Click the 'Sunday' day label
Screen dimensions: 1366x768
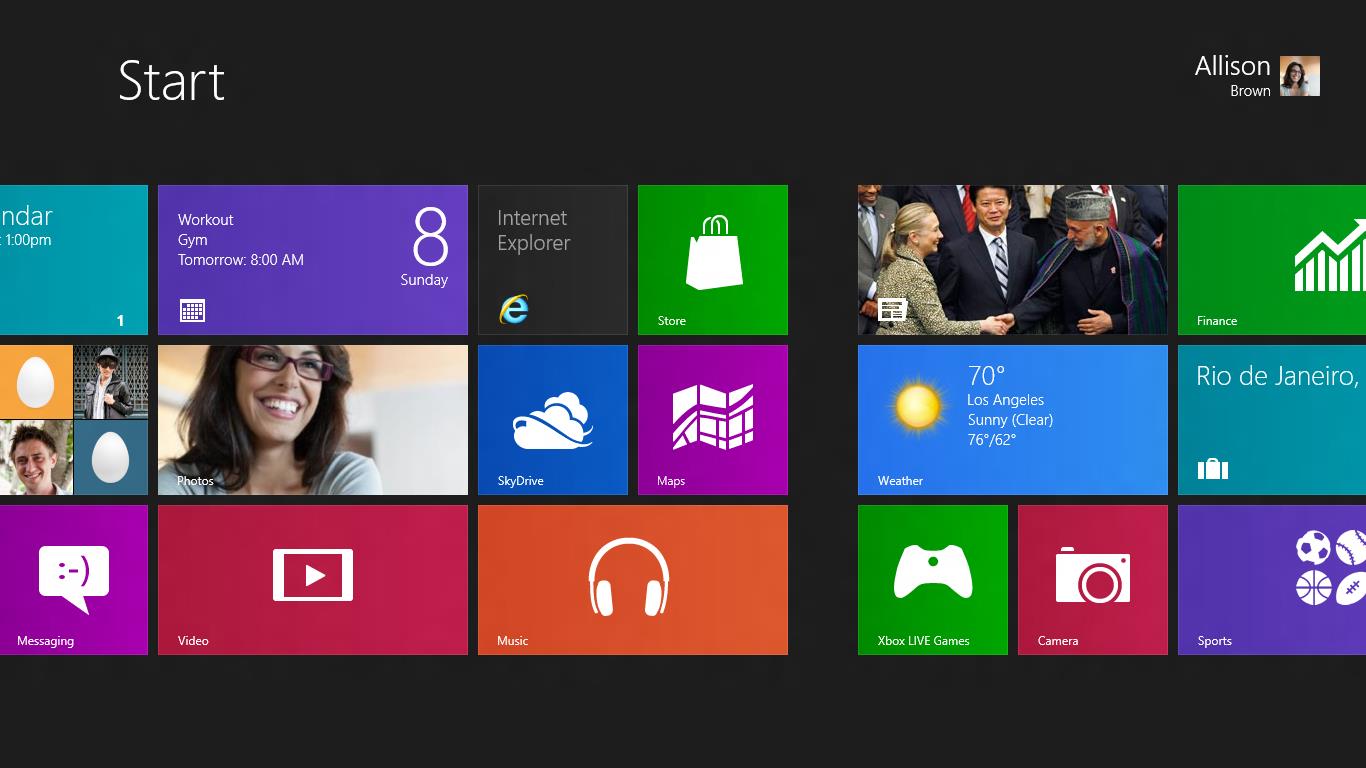pos(424,280)
